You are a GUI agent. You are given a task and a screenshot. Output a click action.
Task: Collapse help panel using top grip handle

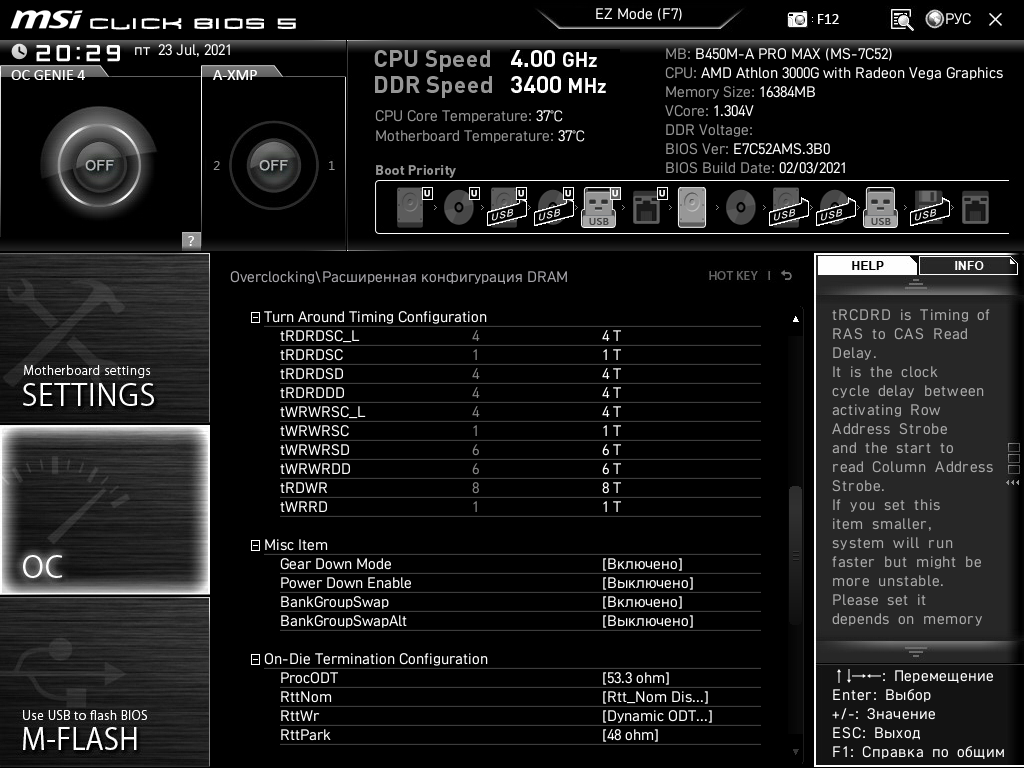coord(916,284)
